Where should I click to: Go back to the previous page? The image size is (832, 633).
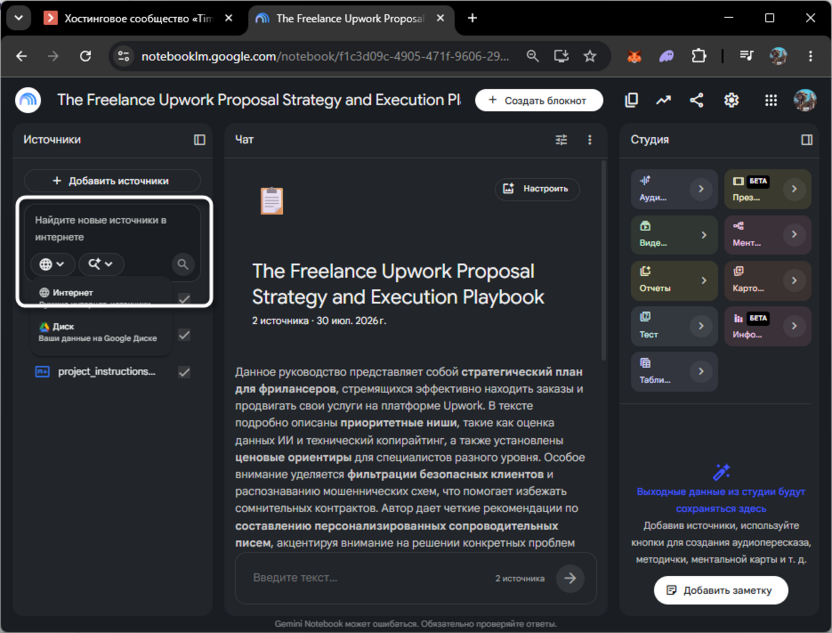click(x=21, y=56)
